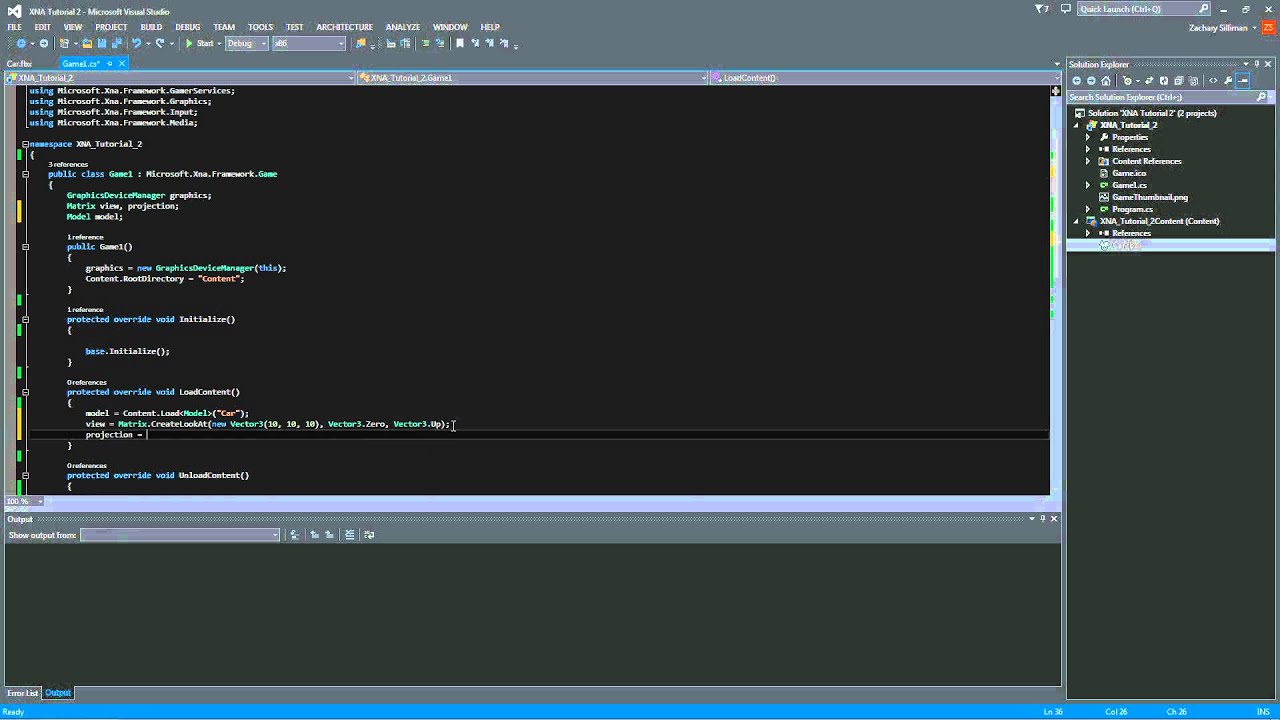This screenshot has height=720, width=1280.
Task: Open the XNA_Tutorial_2.Game1 type dropdown
Action: pyautogui.click(x=532, y=77)
